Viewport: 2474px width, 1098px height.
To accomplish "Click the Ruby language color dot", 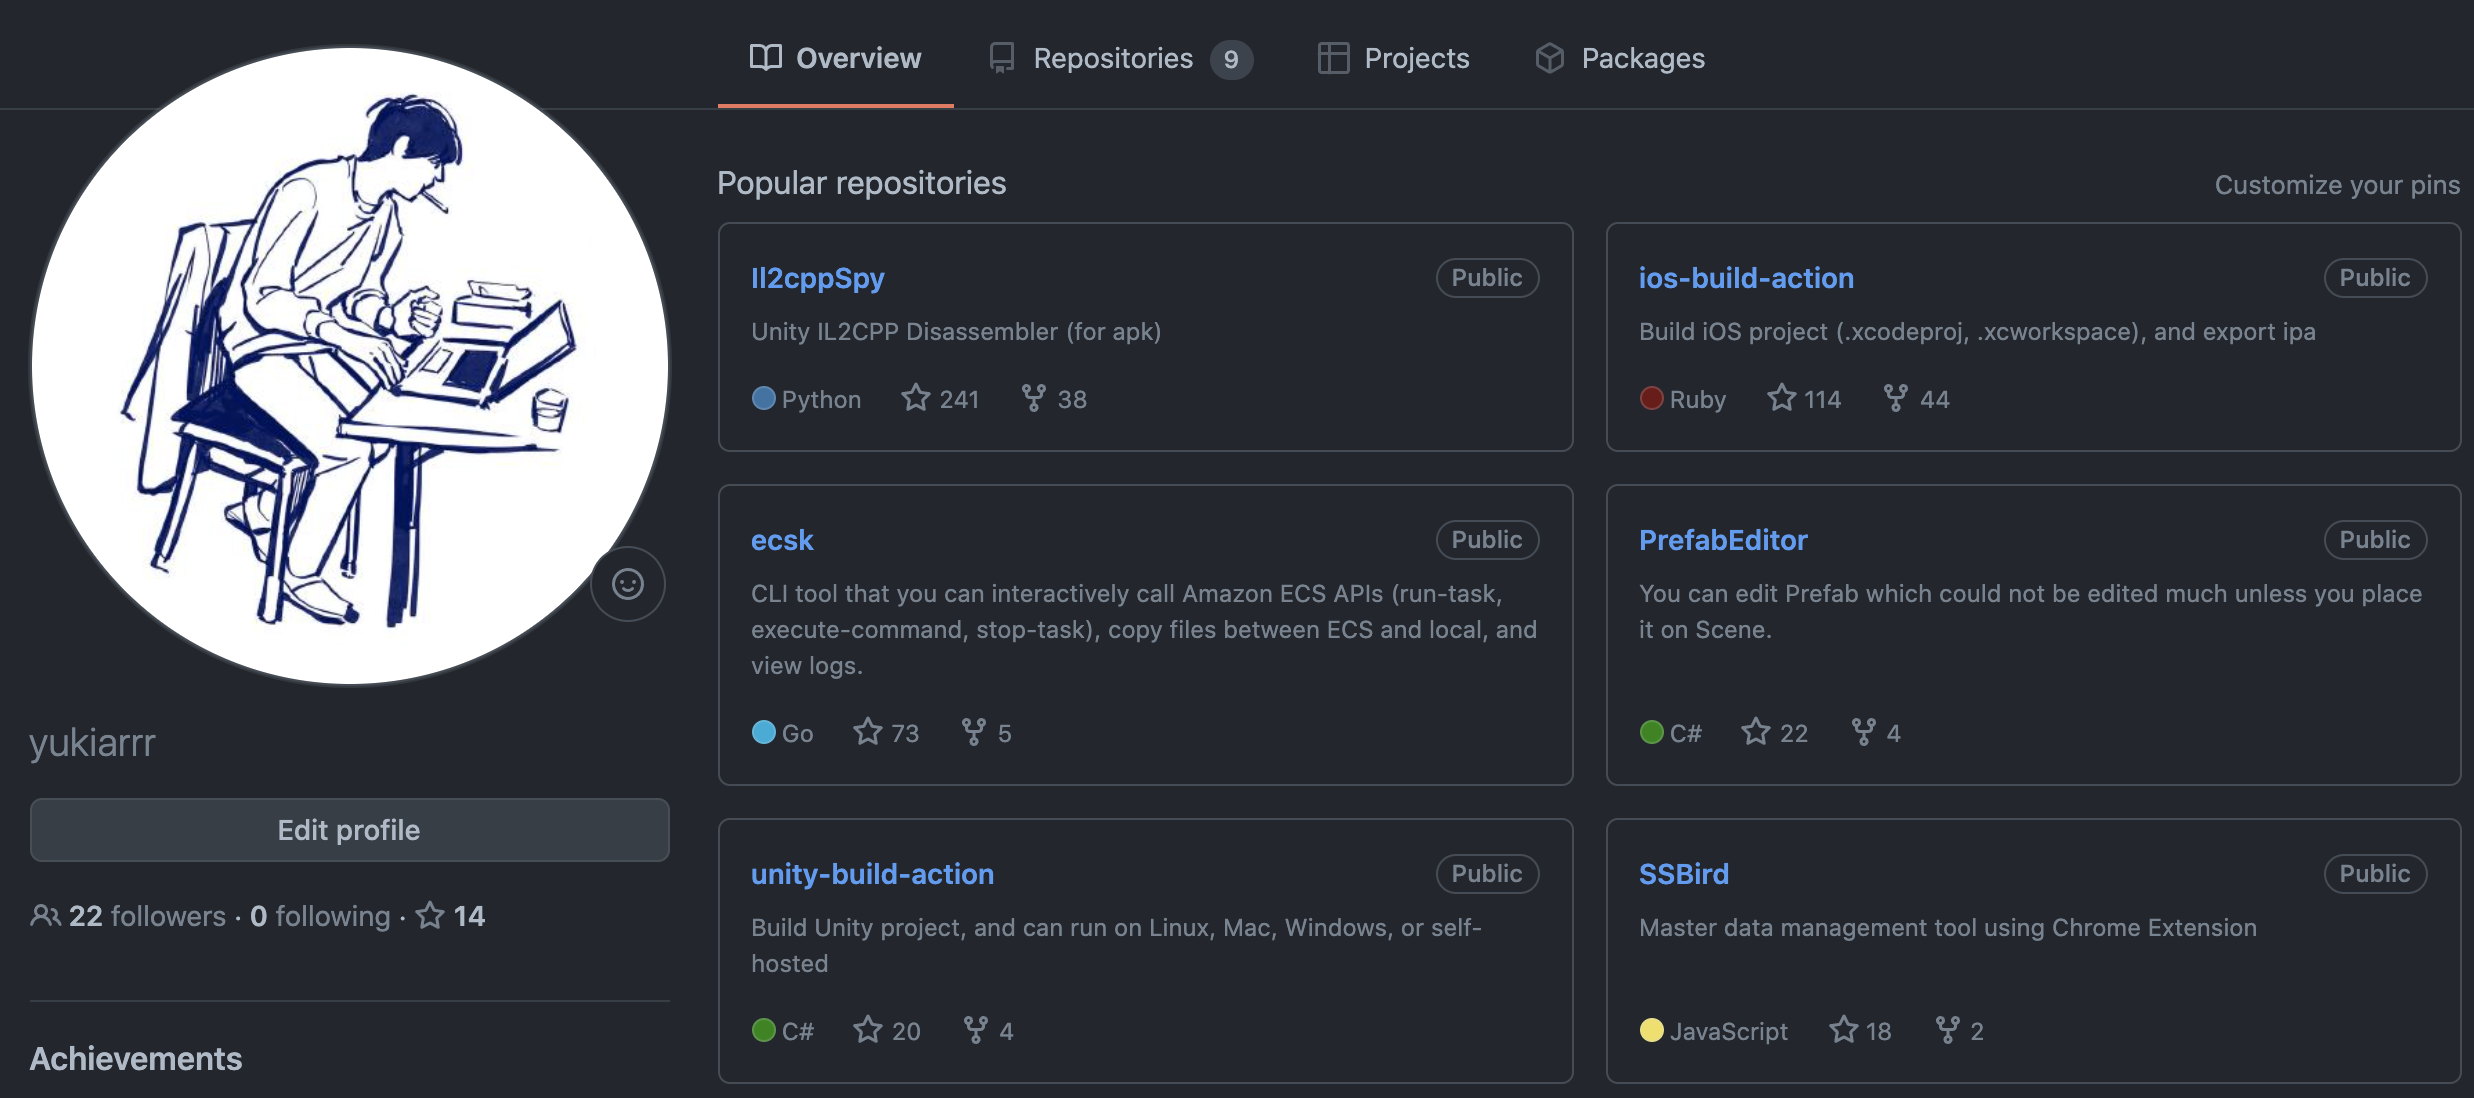I will pyautogui.click(x=1652, y=398).
